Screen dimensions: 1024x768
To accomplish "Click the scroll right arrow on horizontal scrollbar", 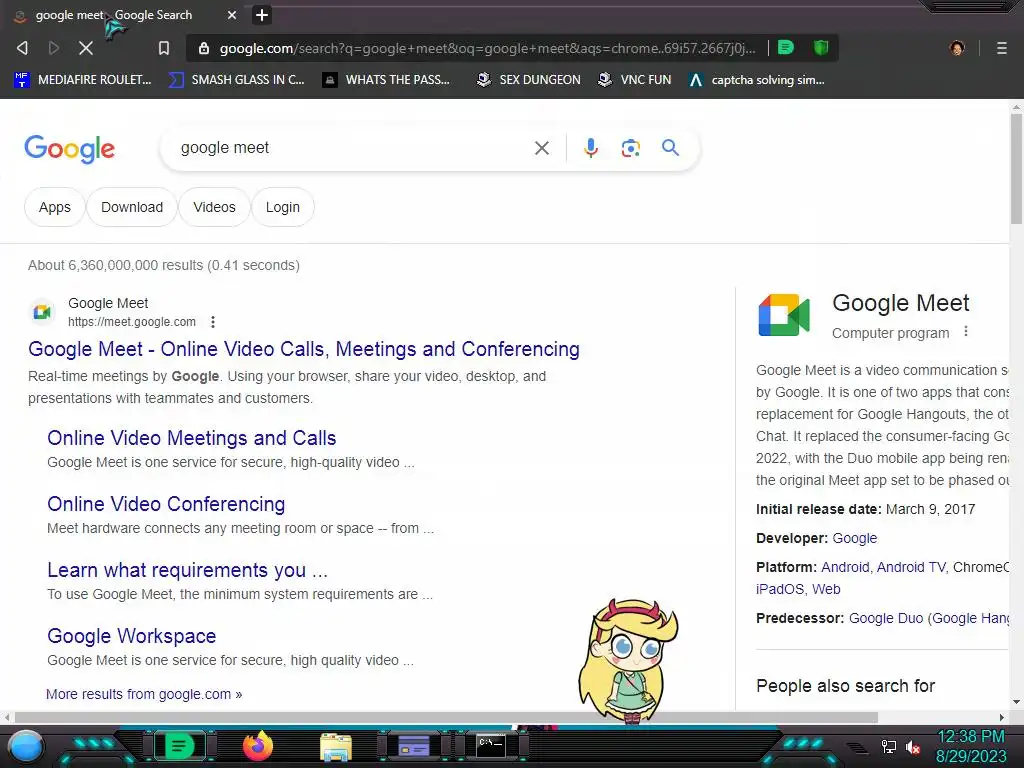I will [1002, 717].
